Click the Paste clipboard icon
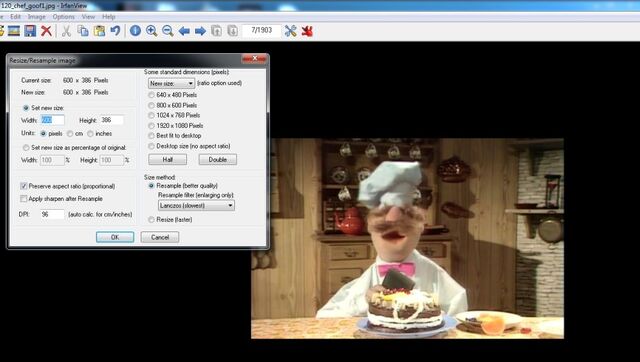This screenshot has height=362, width=640. click(99, 31)
